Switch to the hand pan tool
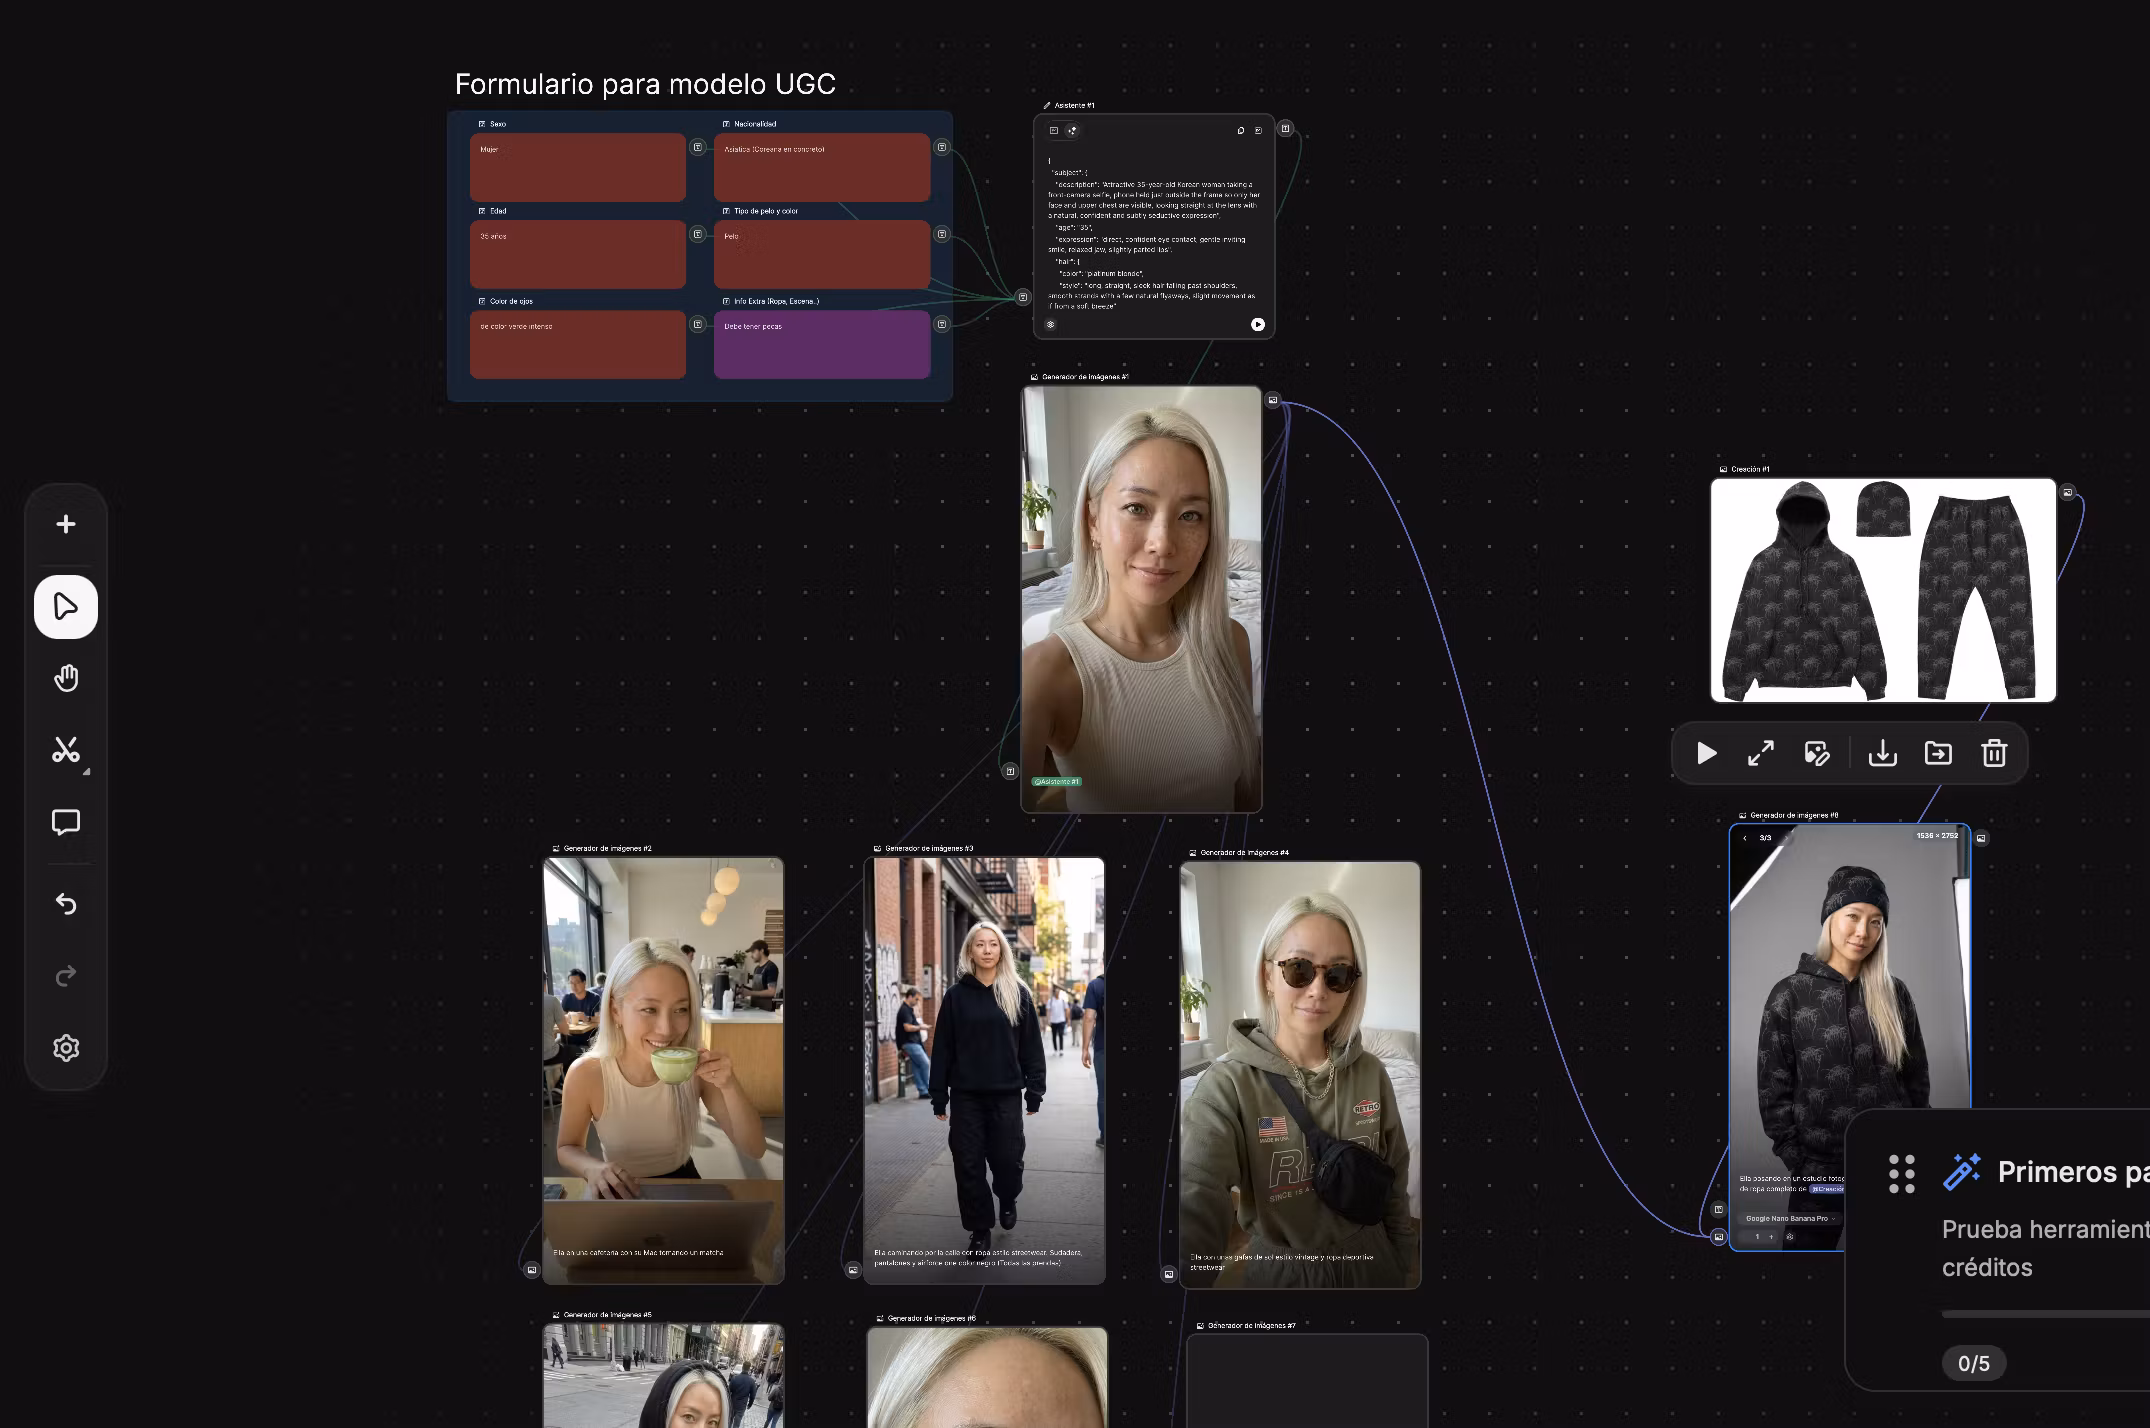The height and width of the screenshot is (1428, 2150). [66, 679]
